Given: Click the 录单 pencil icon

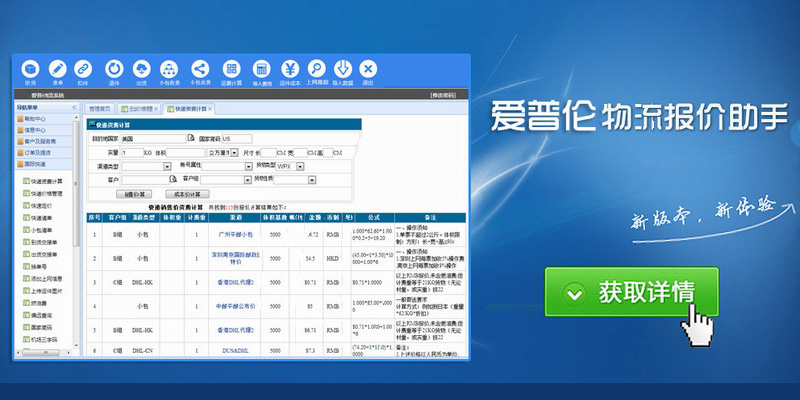Looking at the screenshot, I should [x=57, y=69].
